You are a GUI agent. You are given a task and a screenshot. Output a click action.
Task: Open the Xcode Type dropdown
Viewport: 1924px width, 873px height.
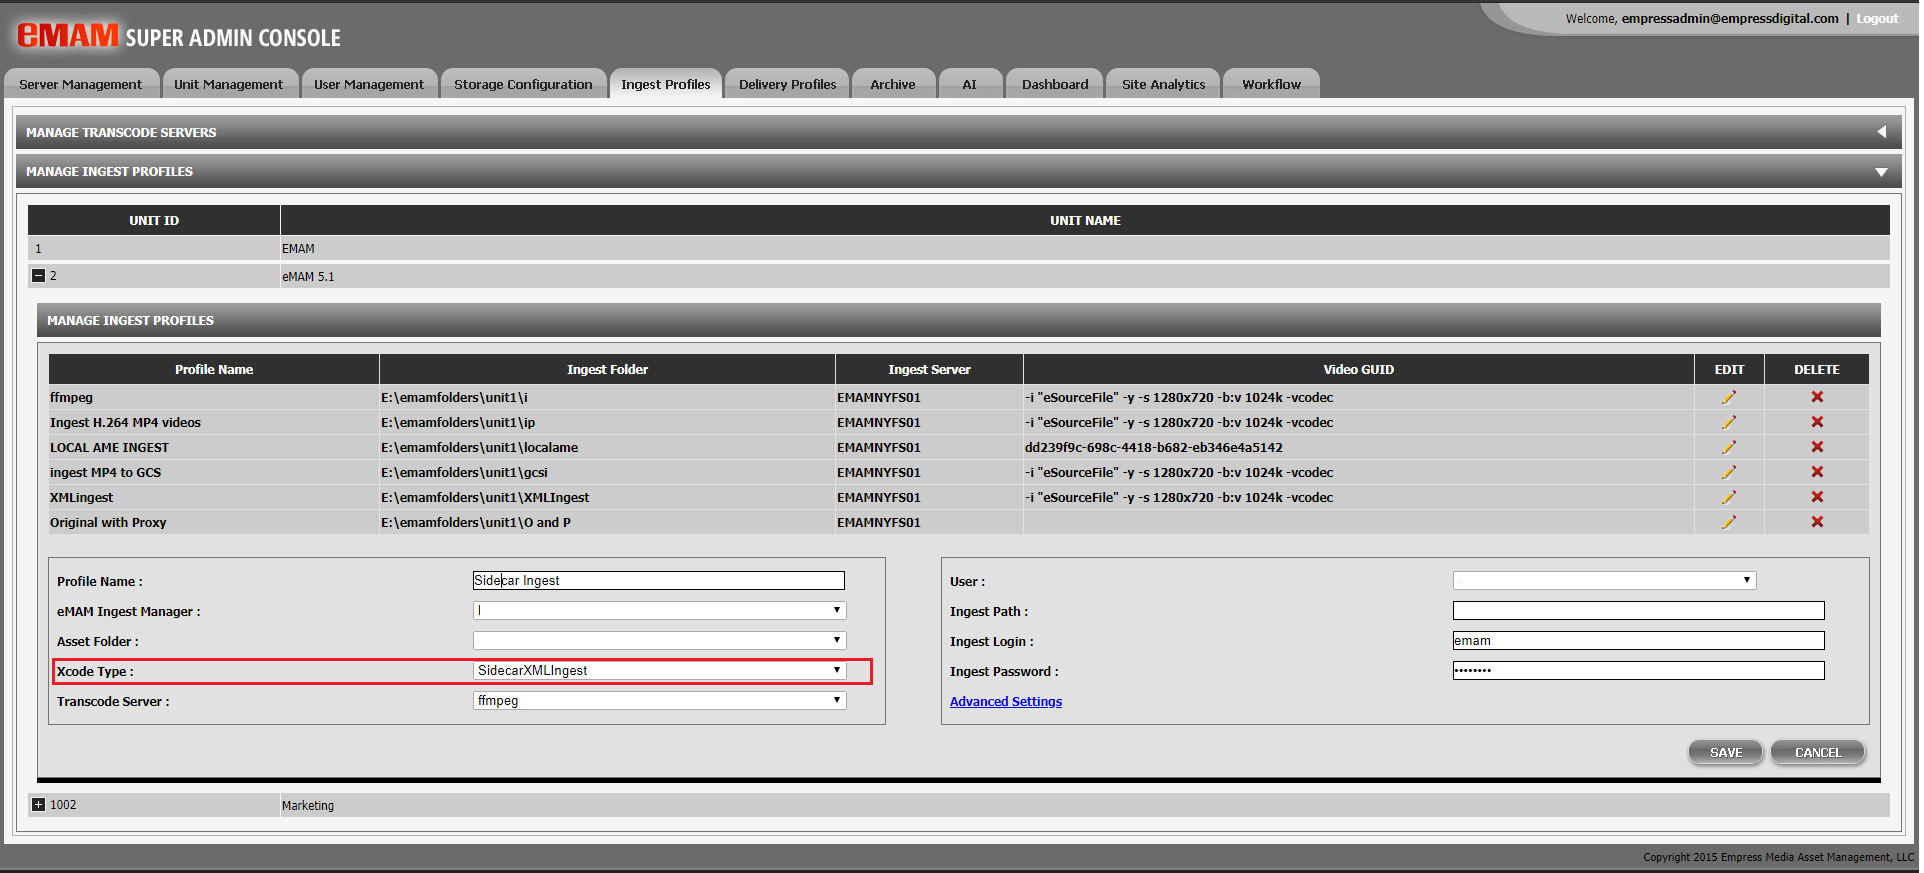tap(660, 670)
